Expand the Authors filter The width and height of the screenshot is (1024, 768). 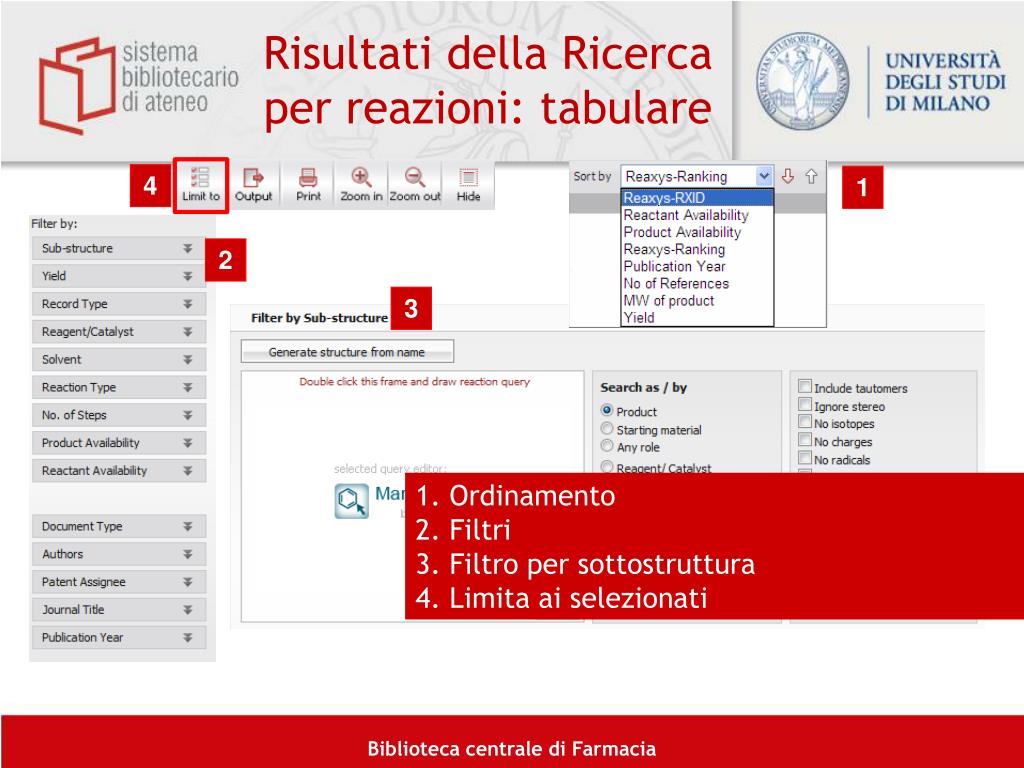[x=119, y=554]
